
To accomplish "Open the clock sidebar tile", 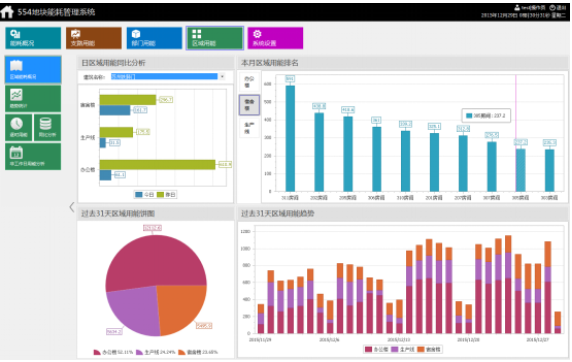I will pos(19,127).
